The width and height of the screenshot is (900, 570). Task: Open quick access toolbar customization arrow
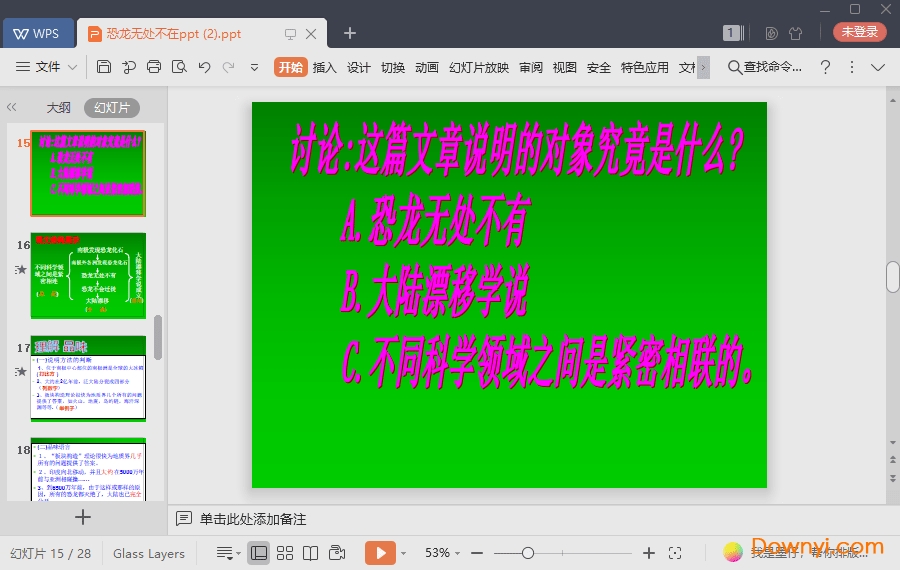[x=254, y=67]
